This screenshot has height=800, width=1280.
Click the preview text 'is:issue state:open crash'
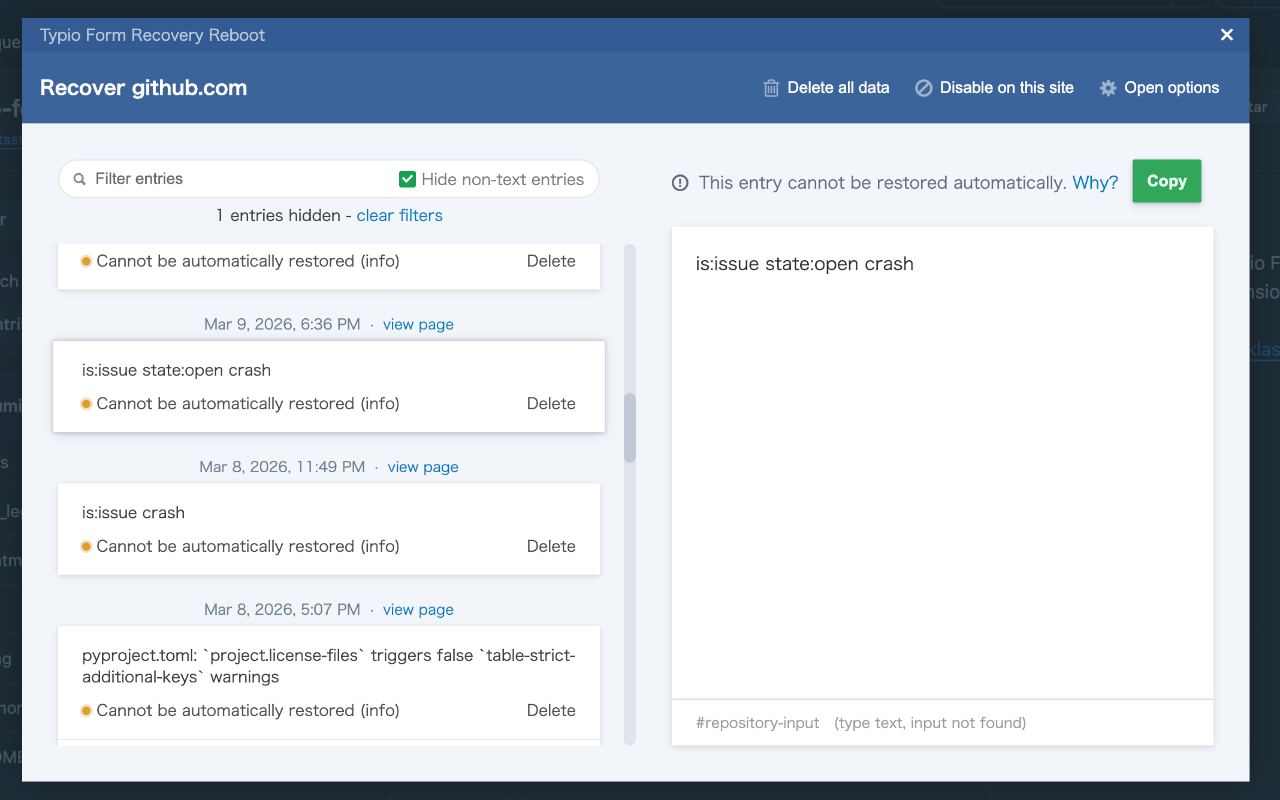click(x=805, y=264)
